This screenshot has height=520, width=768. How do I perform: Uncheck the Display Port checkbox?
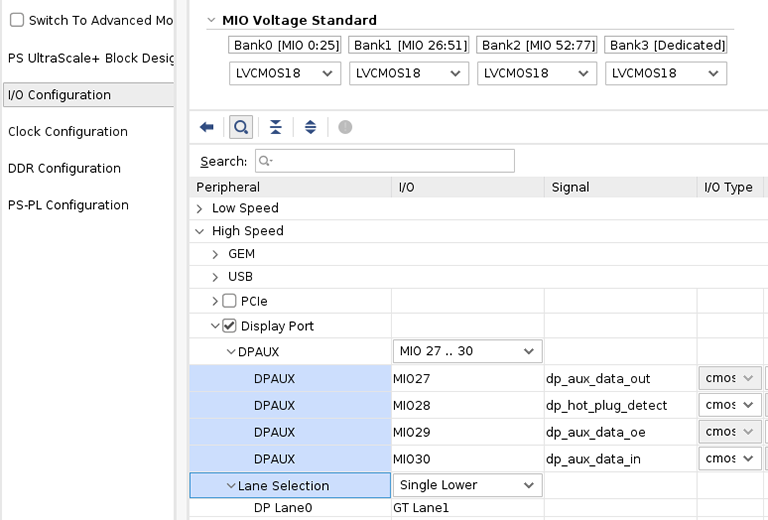coord(230,326)
